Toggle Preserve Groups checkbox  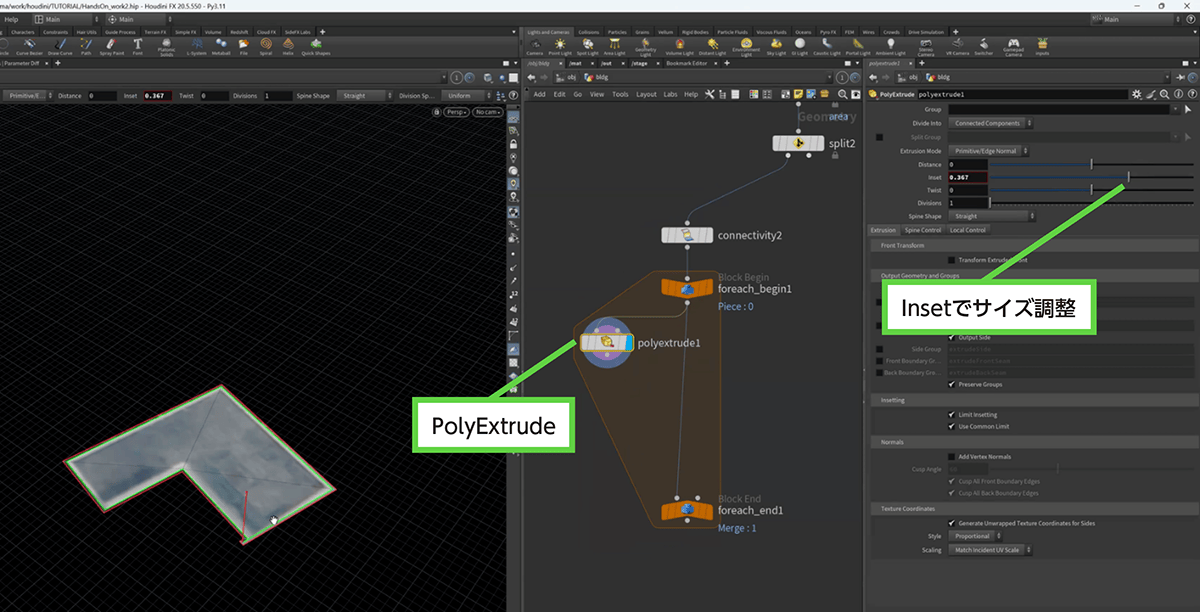950,384
